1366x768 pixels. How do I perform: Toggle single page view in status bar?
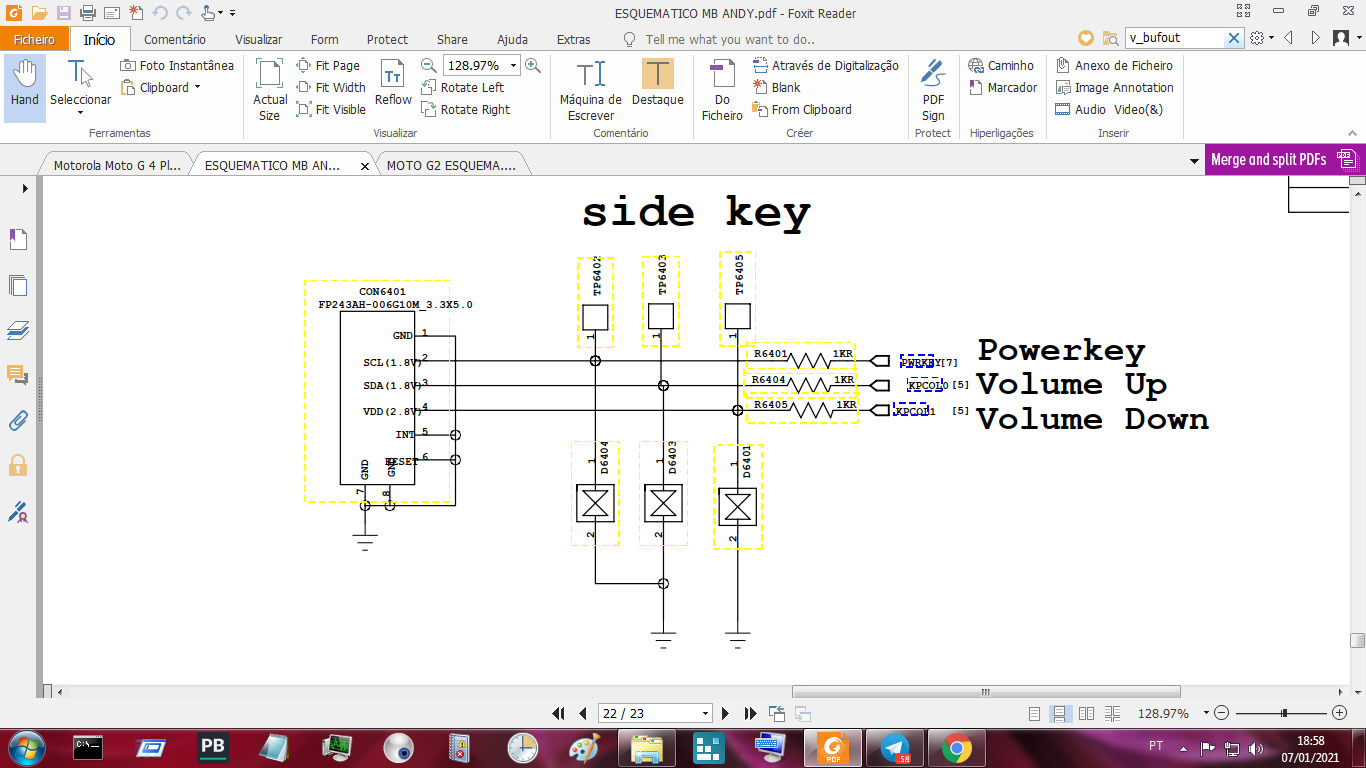click(x=1034, y=714)
